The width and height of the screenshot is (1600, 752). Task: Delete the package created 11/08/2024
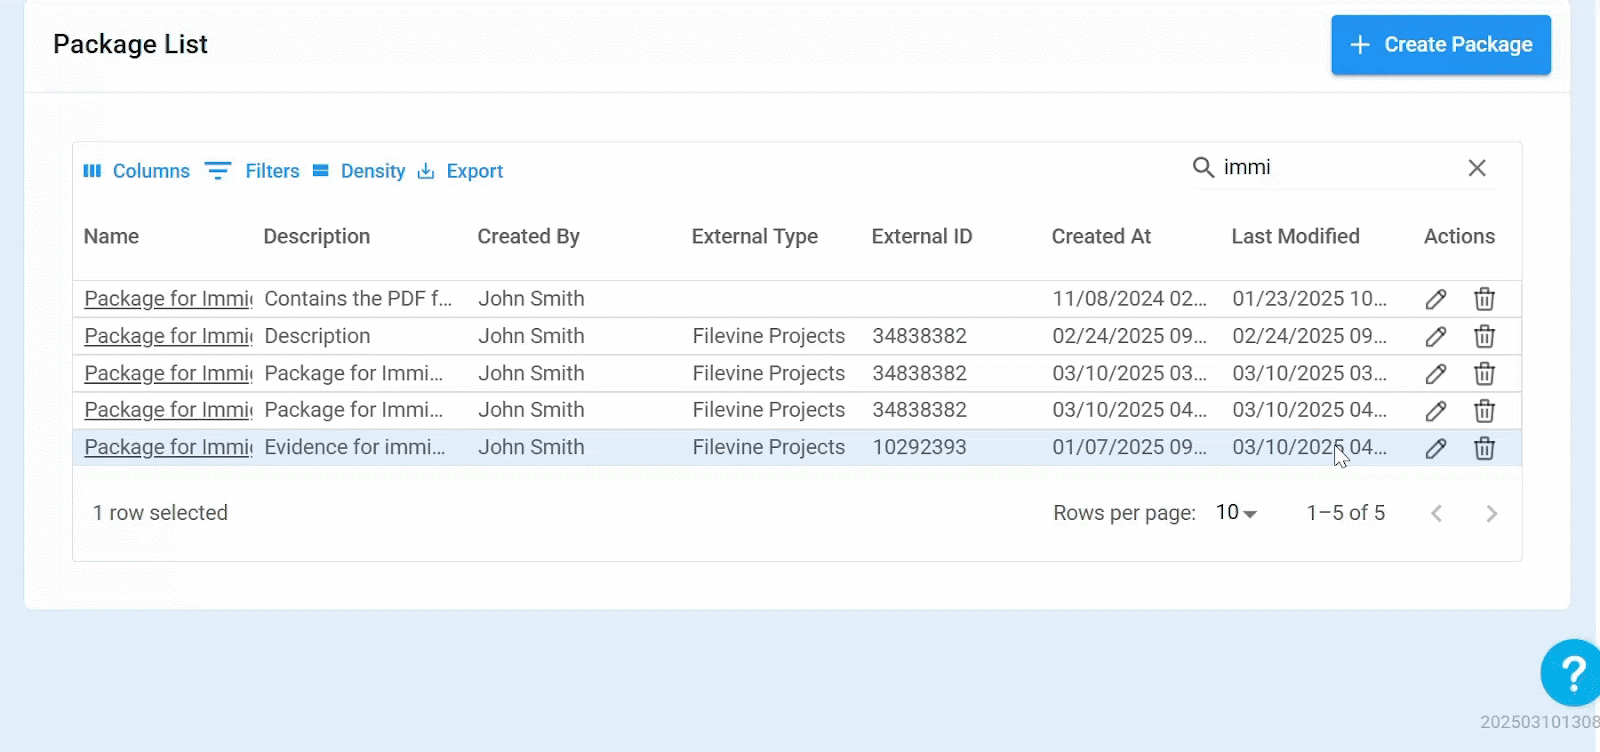(1484, 299)
